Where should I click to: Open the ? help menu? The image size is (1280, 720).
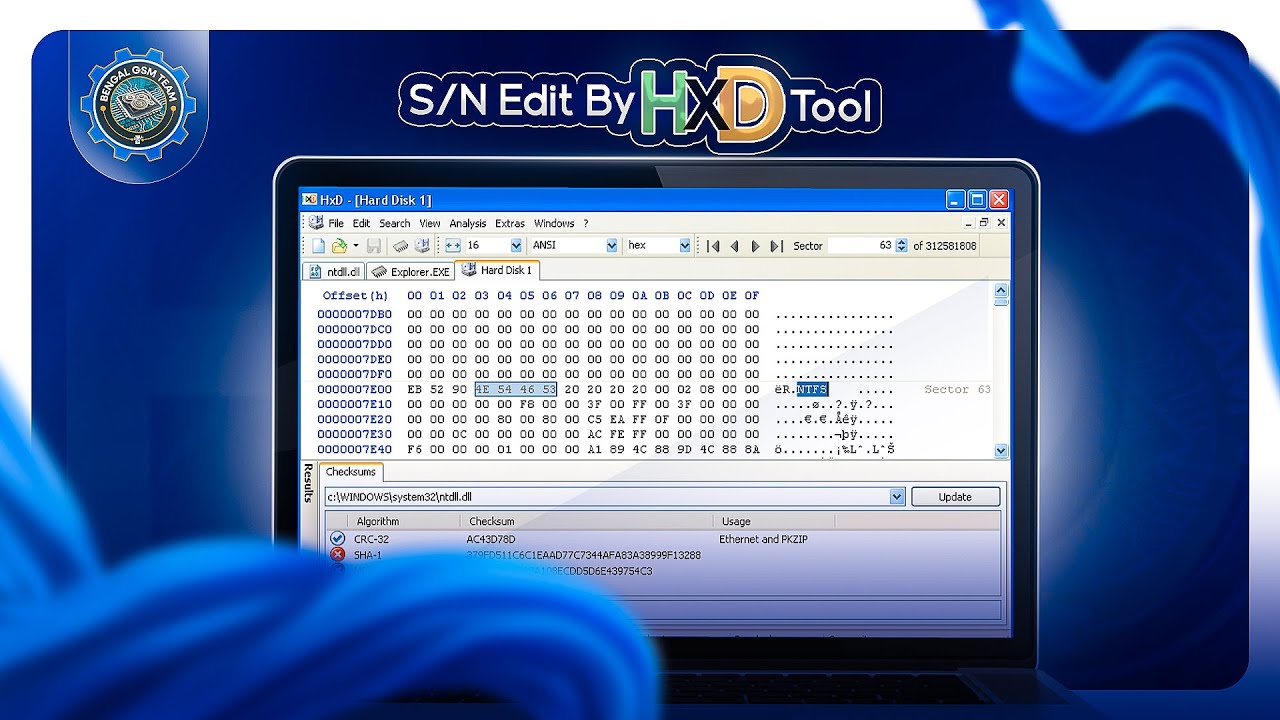tap(586, 223)
